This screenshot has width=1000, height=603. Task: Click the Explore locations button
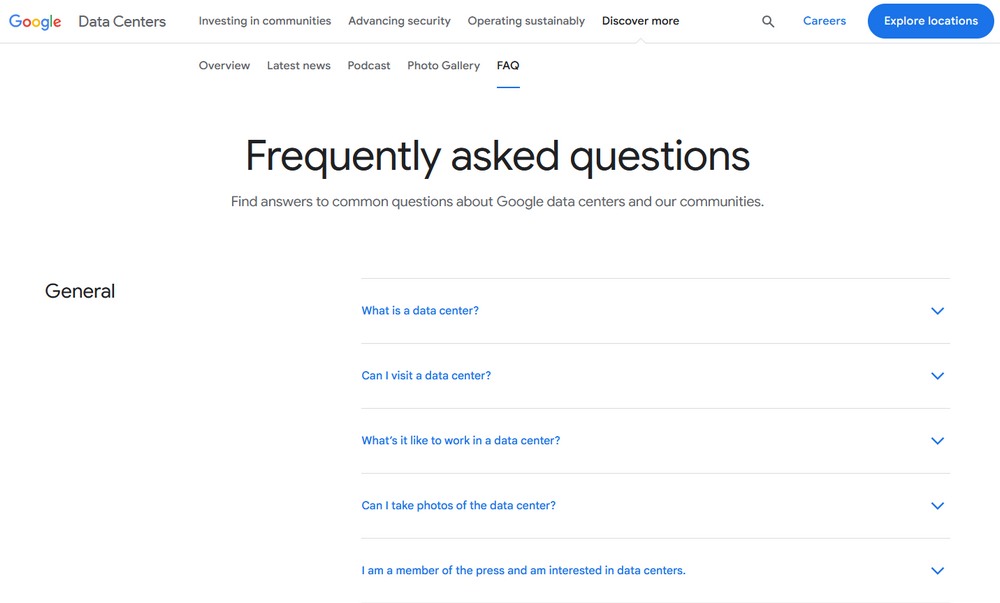click(930, 21)
